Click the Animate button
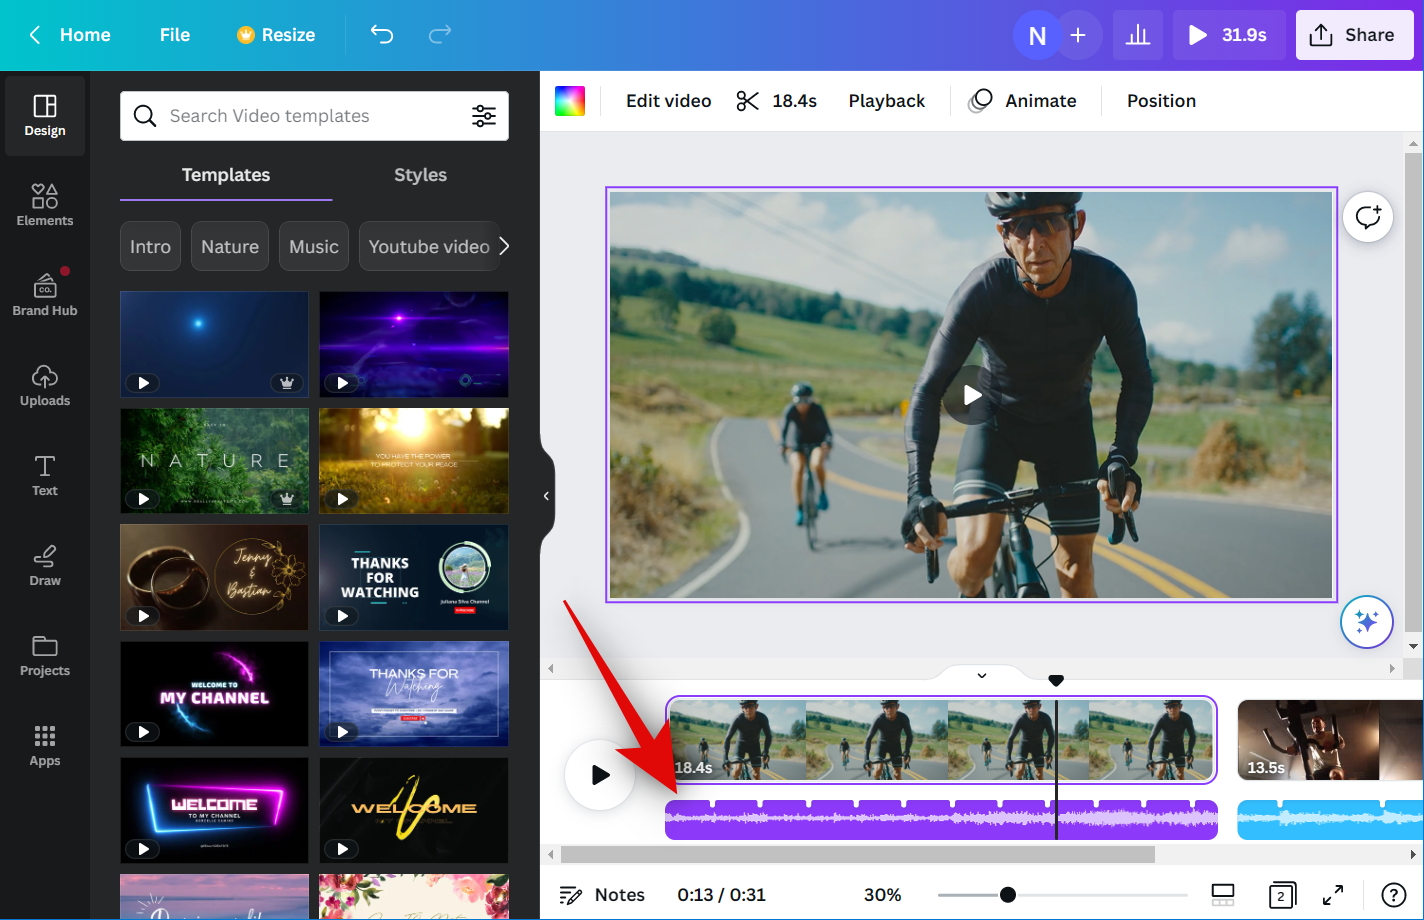This screenshot has height=920, width=1424. point(1023,101)
